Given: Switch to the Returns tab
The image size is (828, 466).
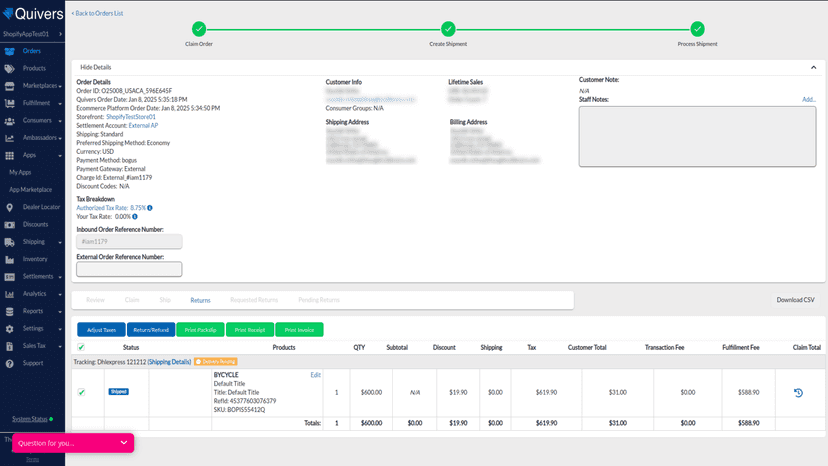Looking at the screenshot, I should pyautogui.click(x=200, y=300).
